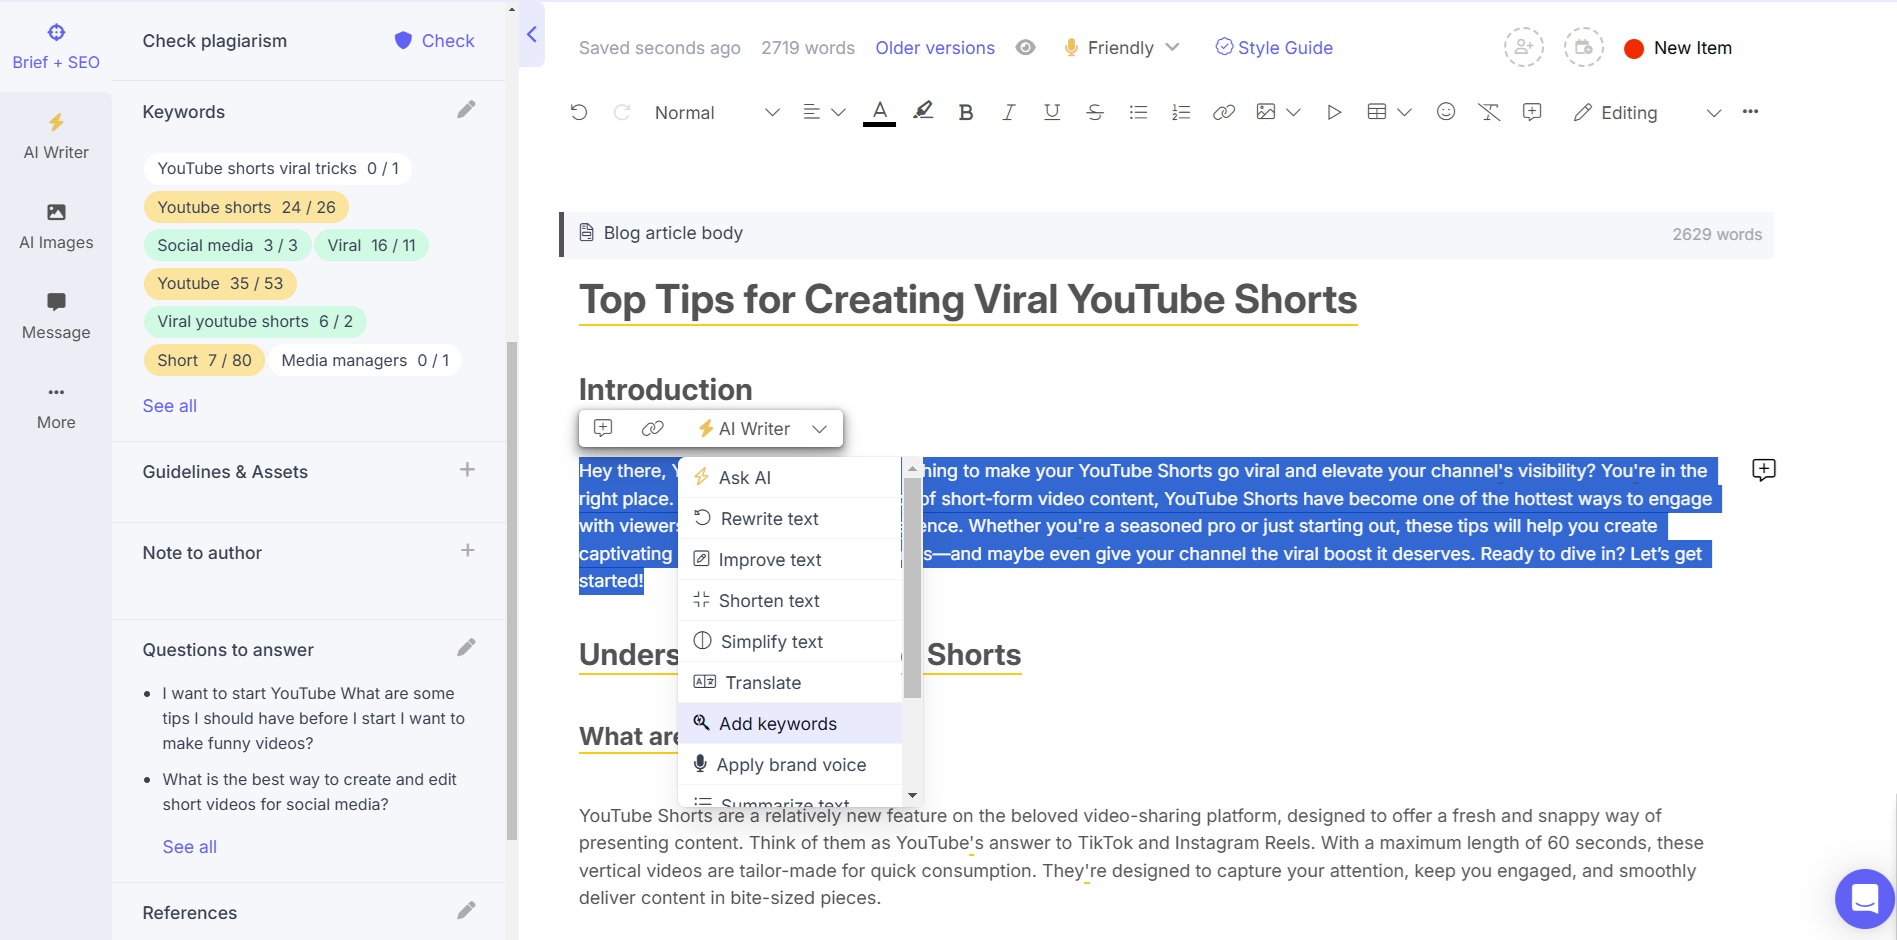Open the Editing mode dropdown
The image size is (1897, 940).
pos(1647,113)
